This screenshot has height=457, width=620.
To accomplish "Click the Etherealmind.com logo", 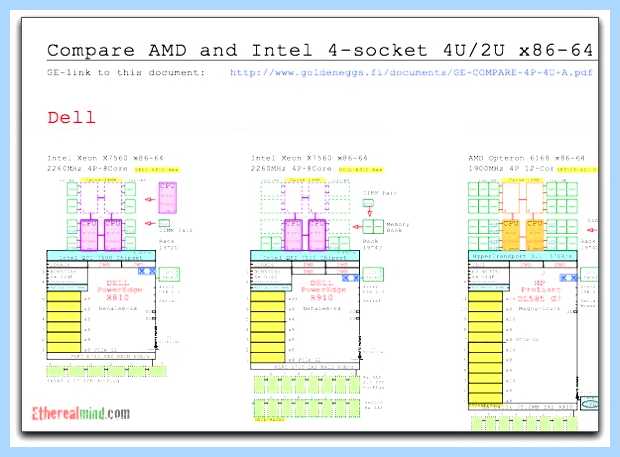I will click(x=81, y=413).
